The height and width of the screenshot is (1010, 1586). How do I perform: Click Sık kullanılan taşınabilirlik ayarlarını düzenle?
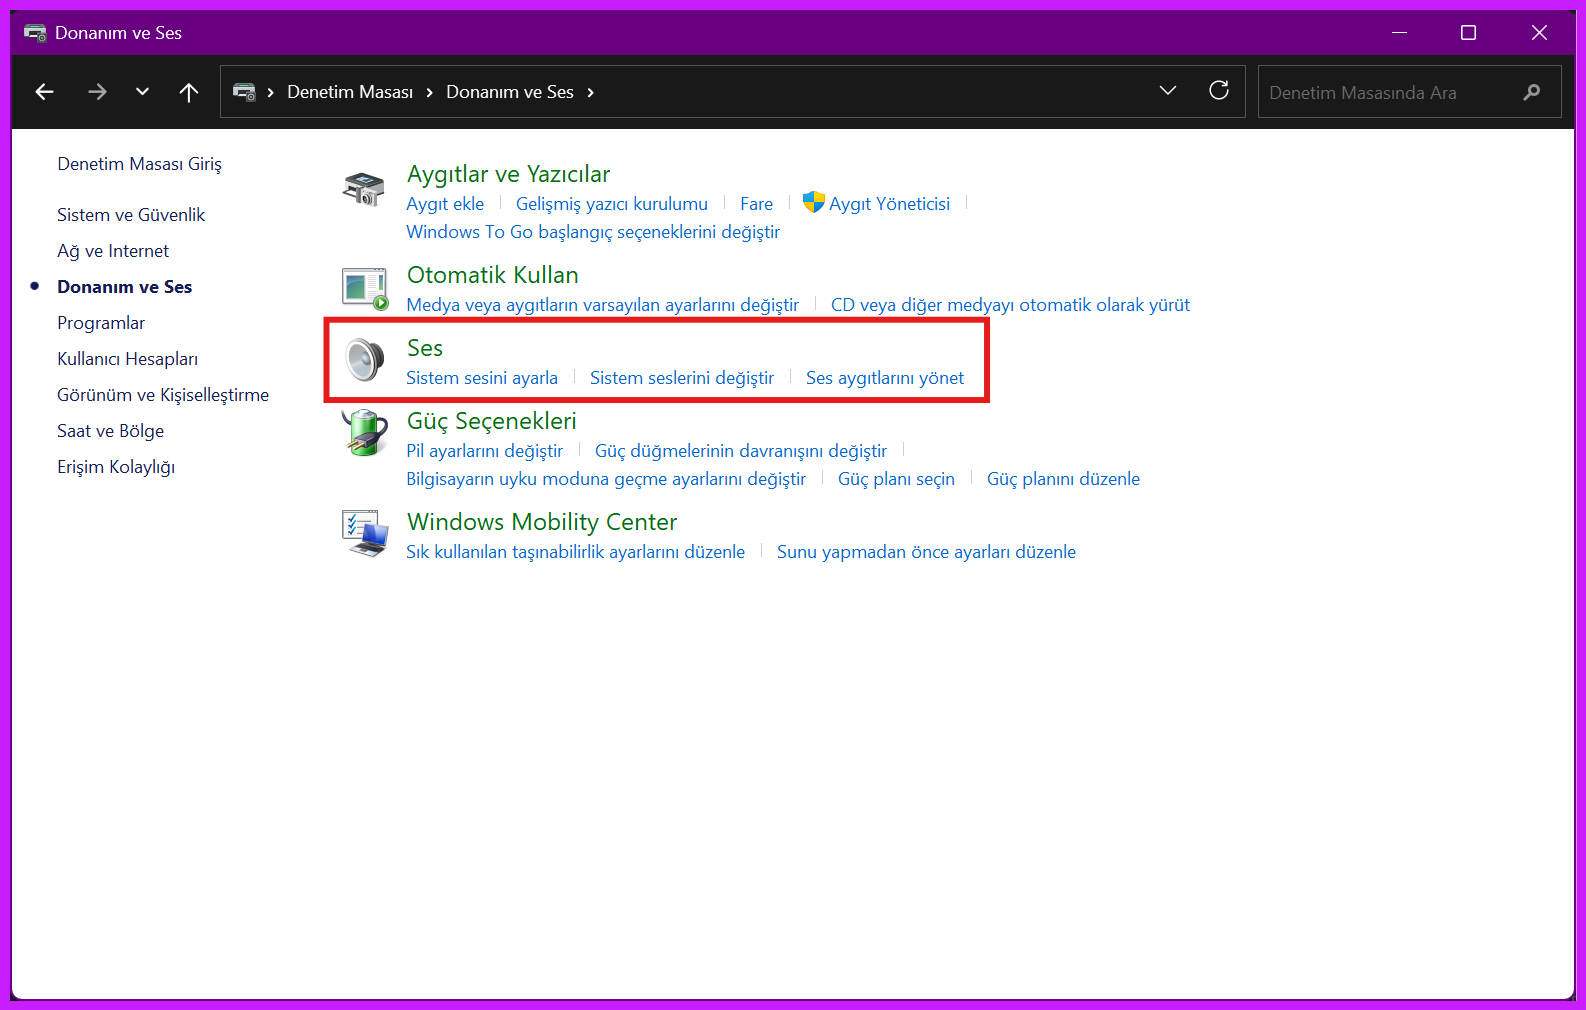point(575,552)
